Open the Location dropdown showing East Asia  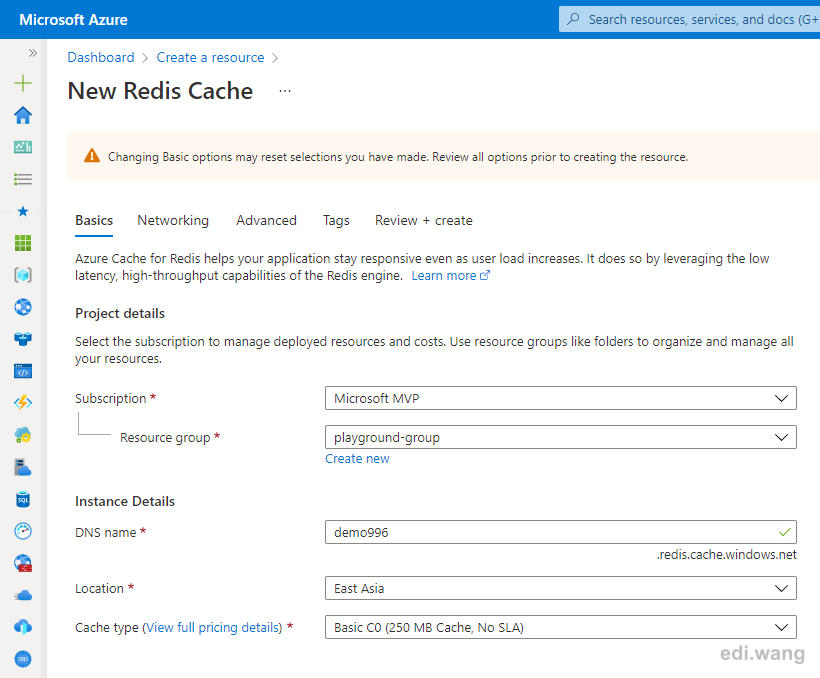click(561, 588)
